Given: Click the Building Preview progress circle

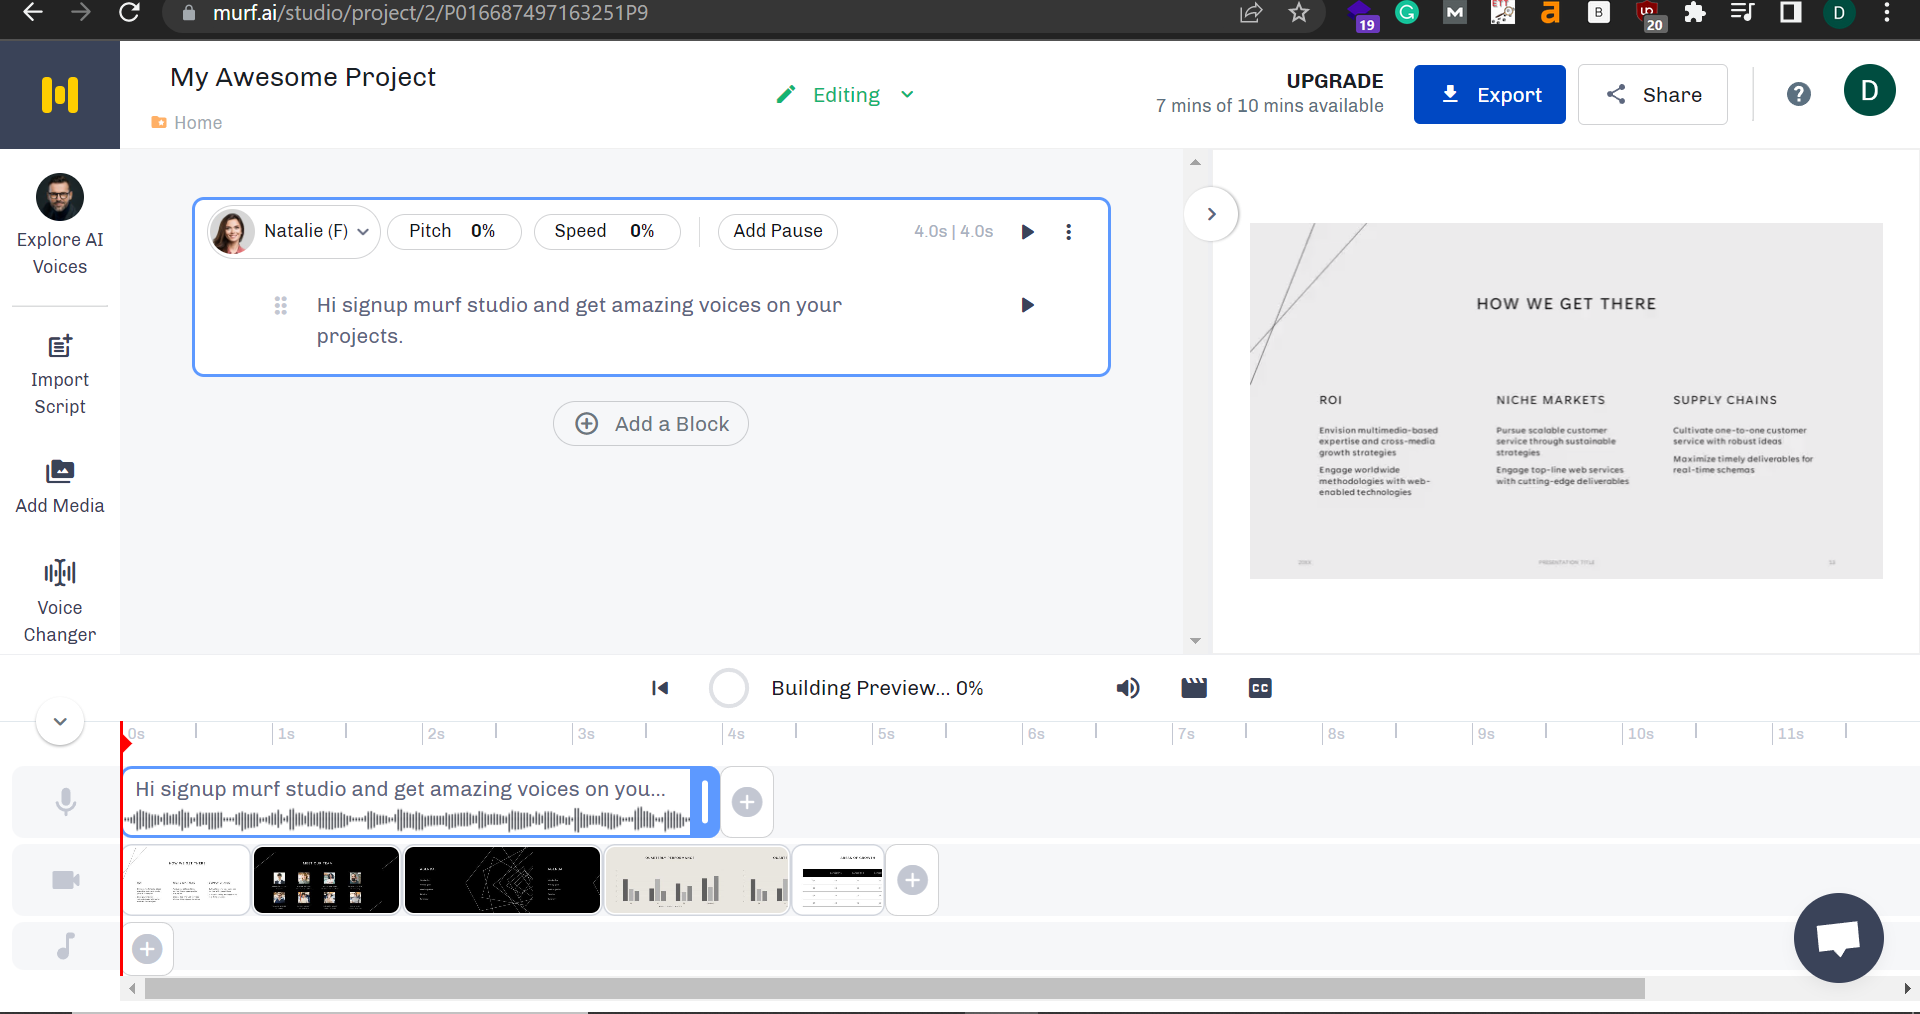Looking at the screenshot, I should [x=728, y=688].
